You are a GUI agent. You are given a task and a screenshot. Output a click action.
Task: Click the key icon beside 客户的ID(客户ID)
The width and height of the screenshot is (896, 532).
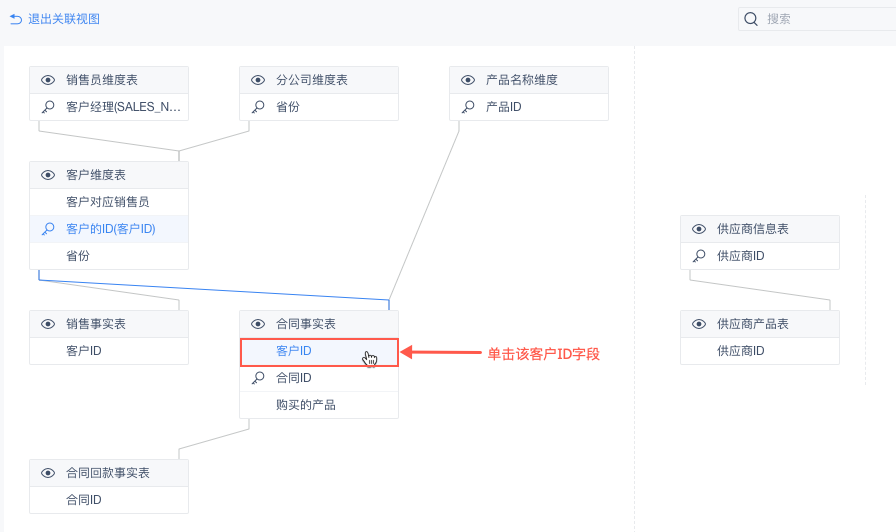tap(48, 229)
